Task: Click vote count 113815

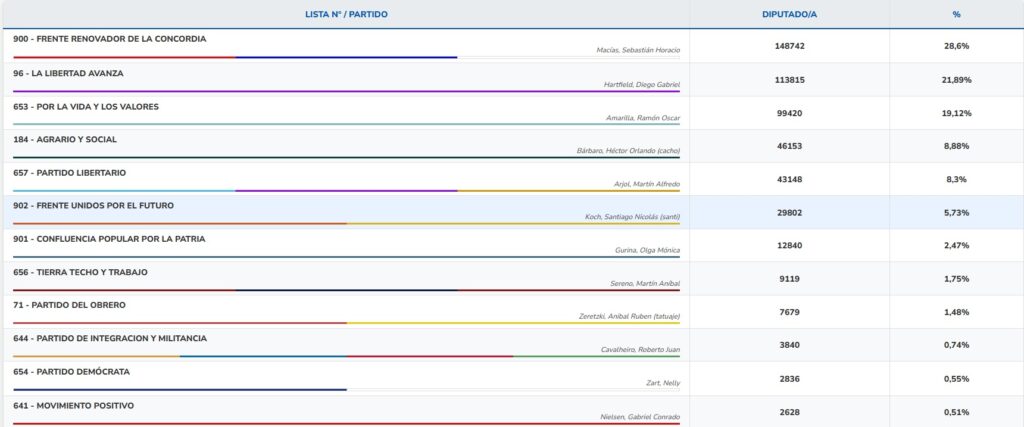Action: pos(790,80)
